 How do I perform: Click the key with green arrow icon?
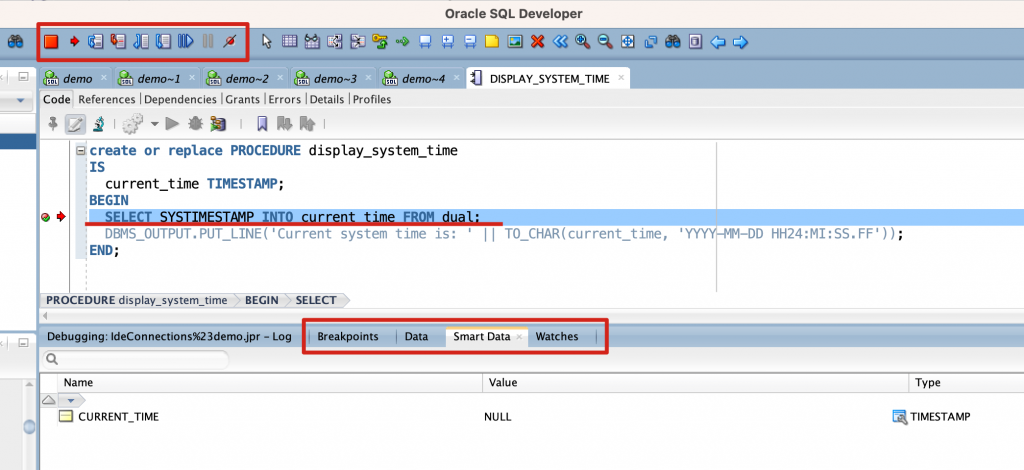click(379, 42)
